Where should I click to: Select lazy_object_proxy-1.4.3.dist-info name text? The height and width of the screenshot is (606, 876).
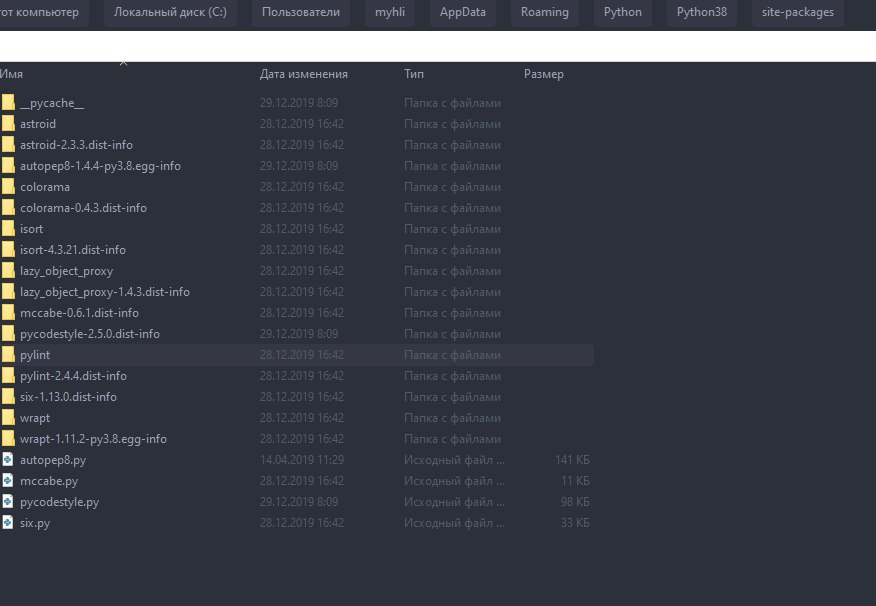(105, 292)
